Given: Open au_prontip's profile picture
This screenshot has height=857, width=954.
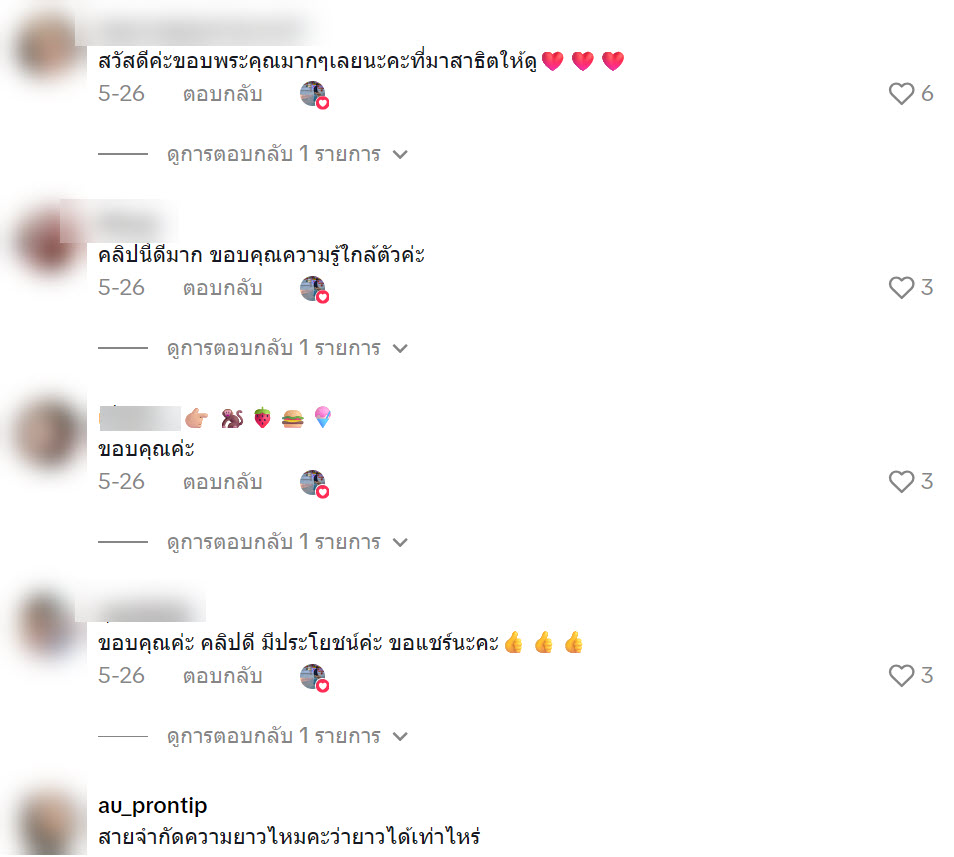Looking at the screenshot, I should pos(49,821).
